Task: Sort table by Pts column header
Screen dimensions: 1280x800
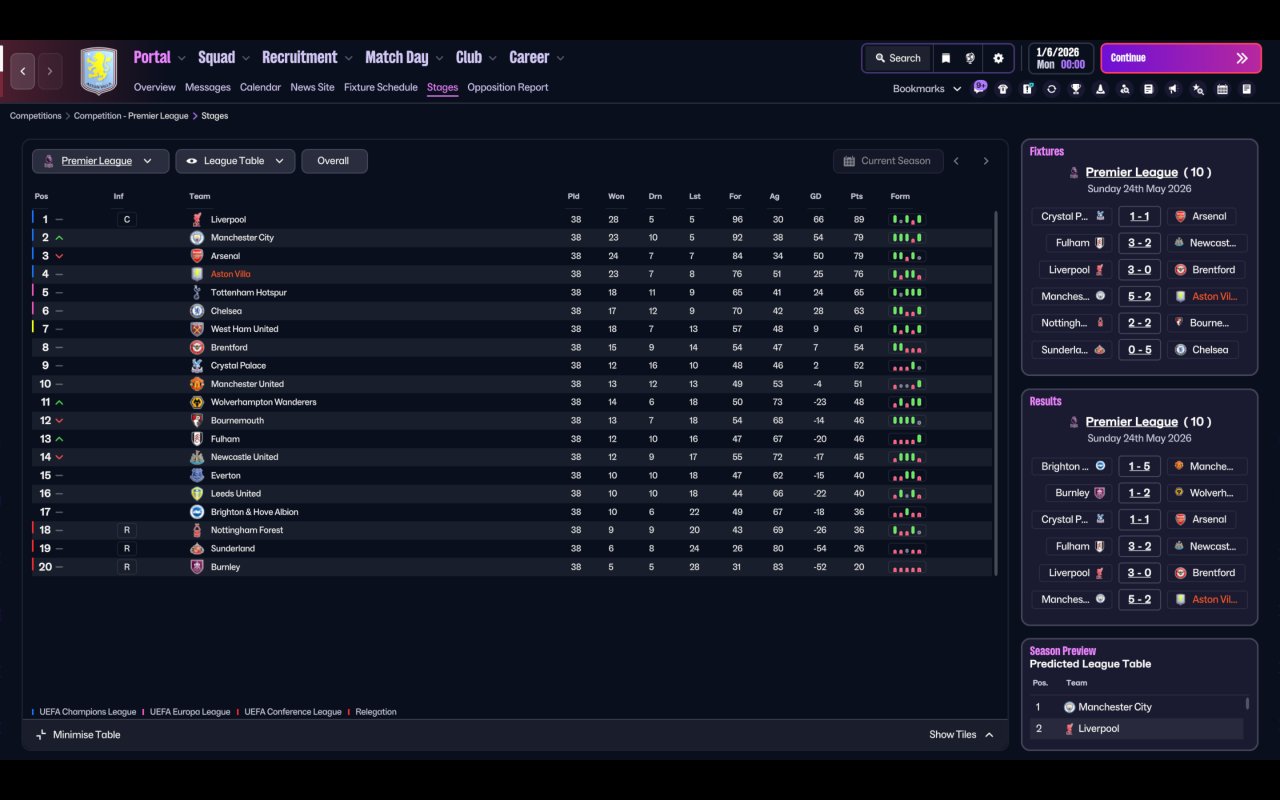Action: tap(856, 196)
